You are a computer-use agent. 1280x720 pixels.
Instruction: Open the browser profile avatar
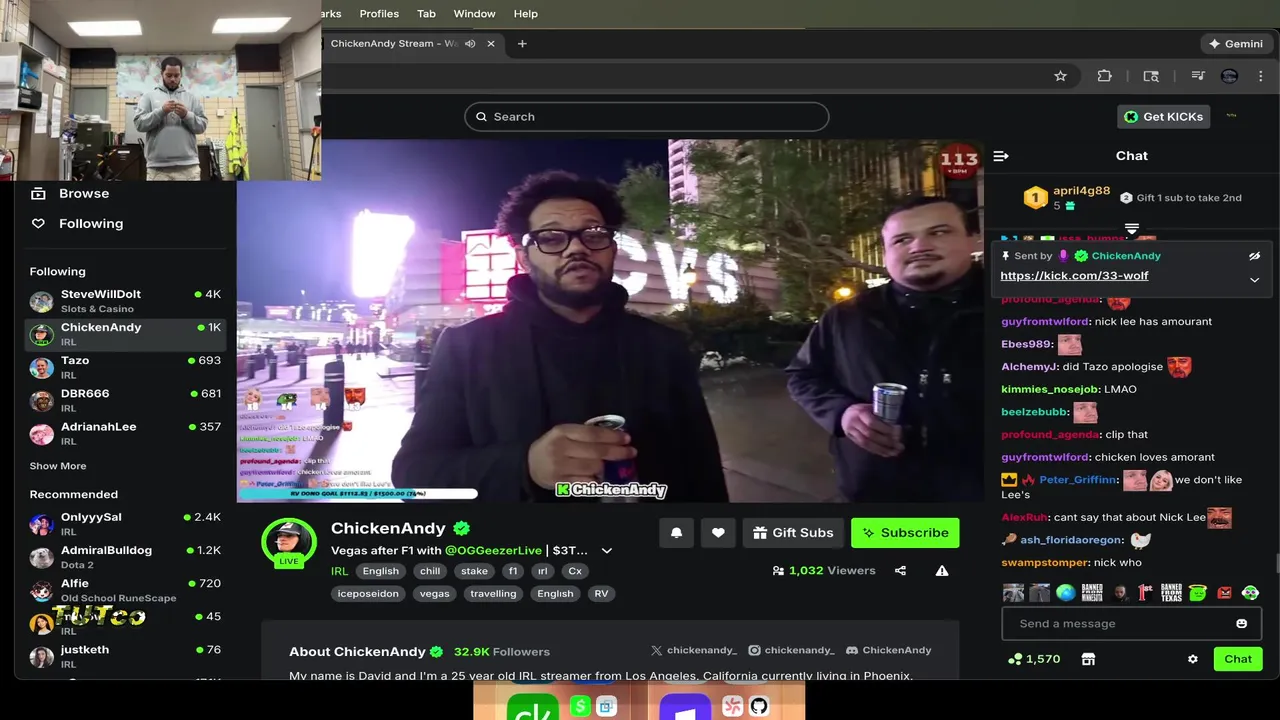[x=1230, y=76]
